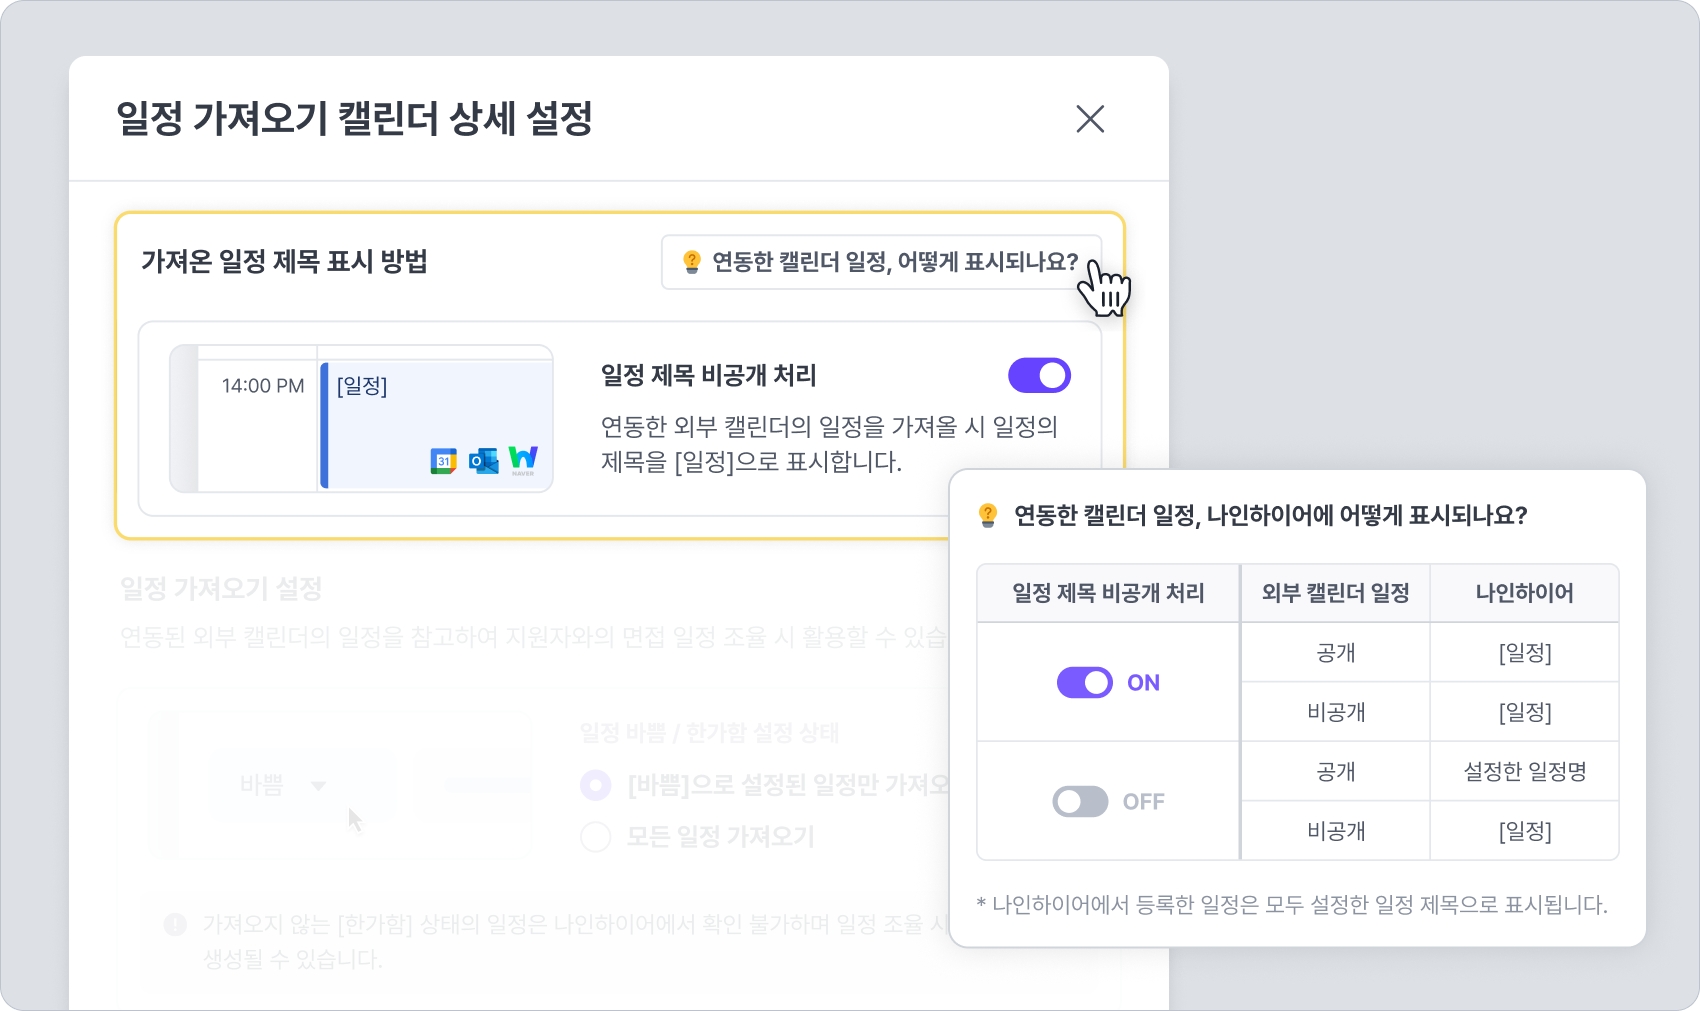Image resolution: width=1700 pixels, height=1011 pixels.
Task: Toggle the 일정 제목 비공개 처리 switch
Action: pos(1039,376)
